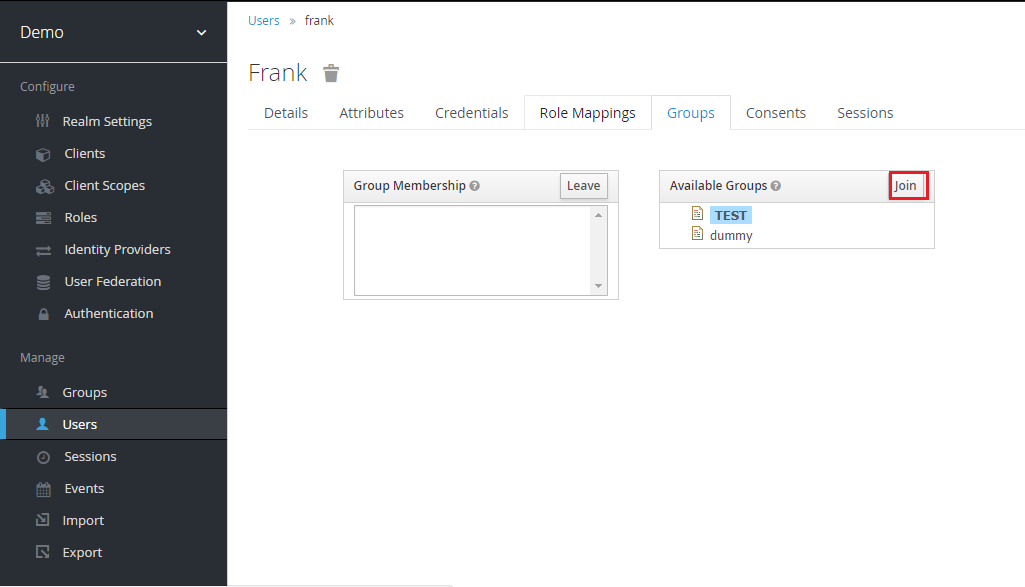
Task: Click the Roles list icon
Action: [x=43, y=218]
